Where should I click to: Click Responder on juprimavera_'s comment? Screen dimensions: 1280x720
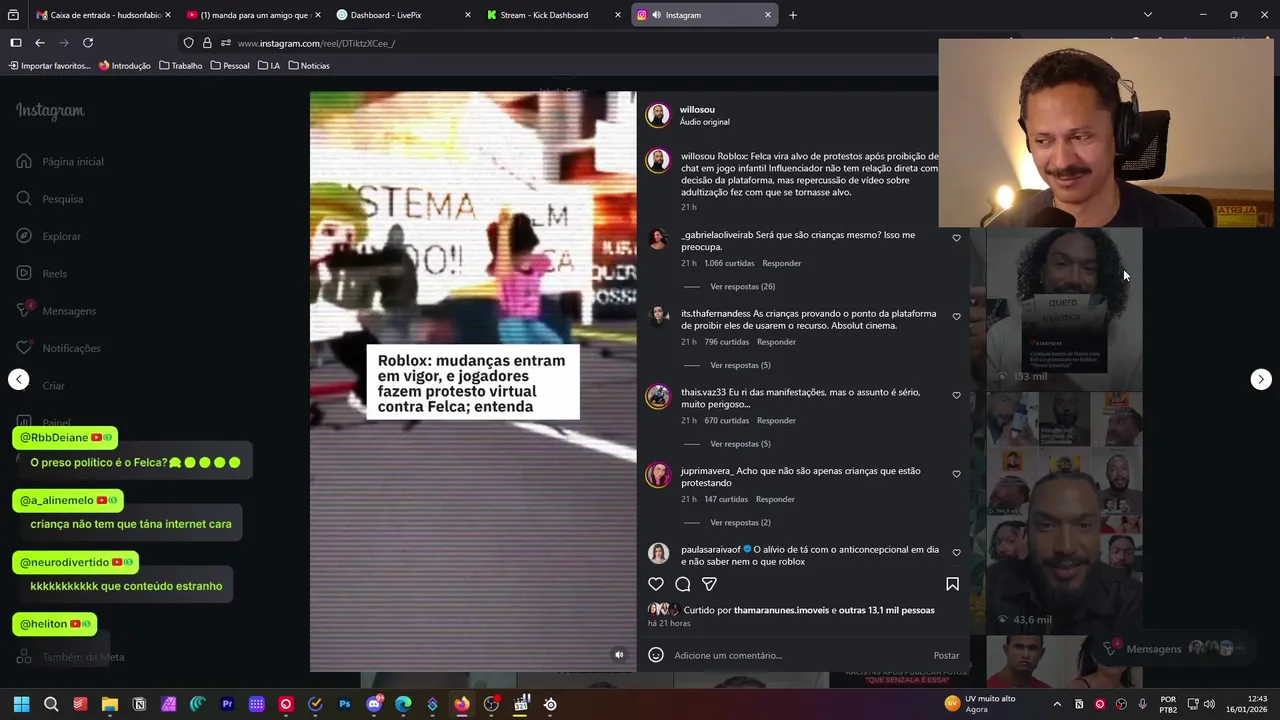[775, 500]
